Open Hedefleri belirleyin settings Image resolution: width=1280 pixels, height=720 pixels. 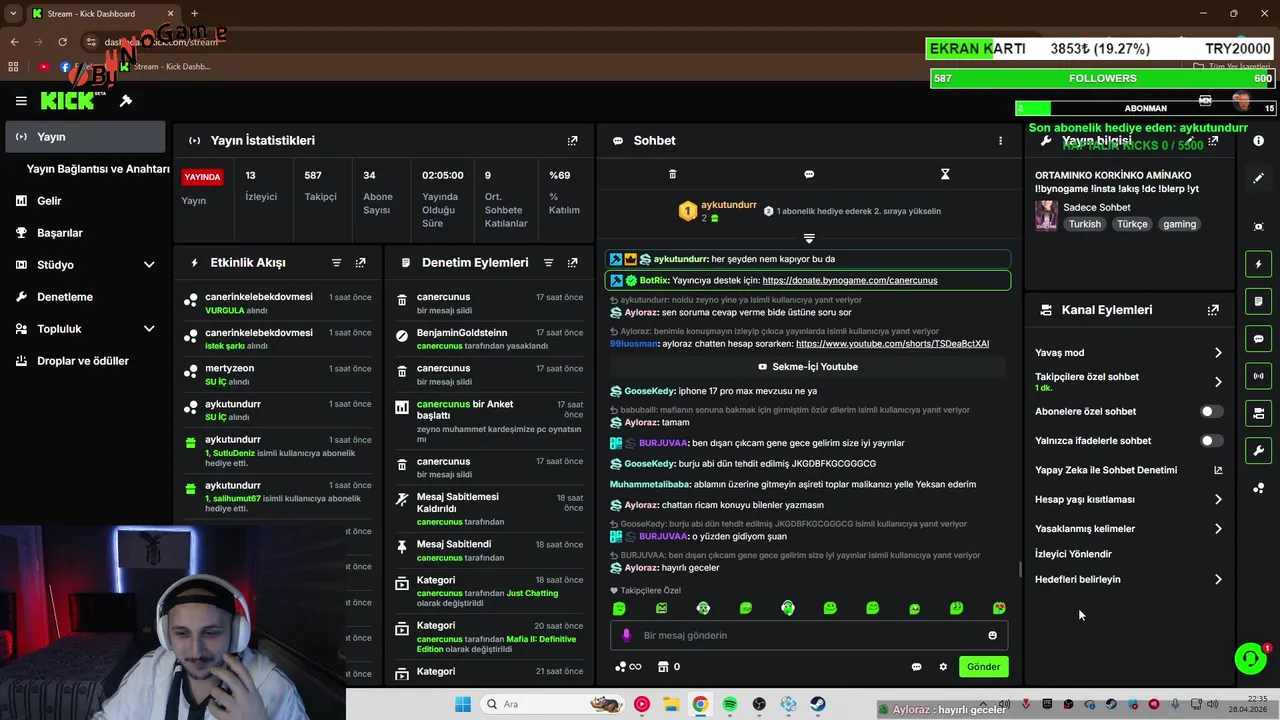point(1129,580)
